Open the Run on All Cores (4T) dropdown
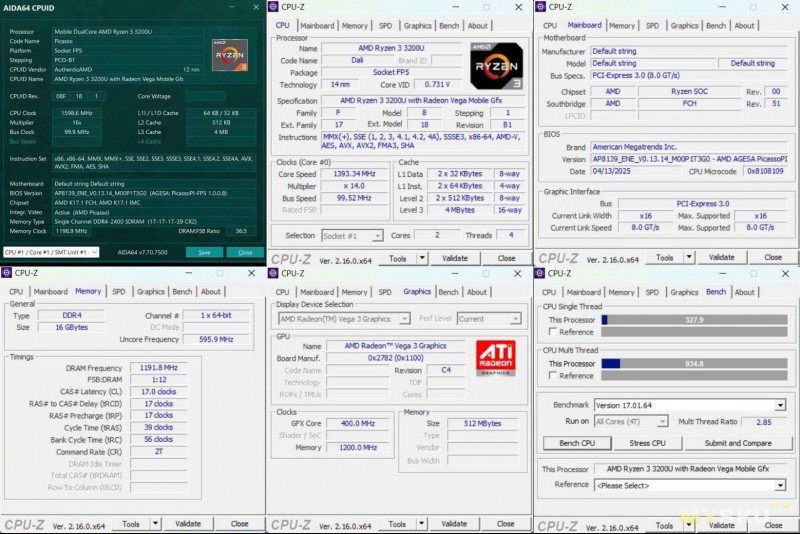 click(x=631, y=422)
